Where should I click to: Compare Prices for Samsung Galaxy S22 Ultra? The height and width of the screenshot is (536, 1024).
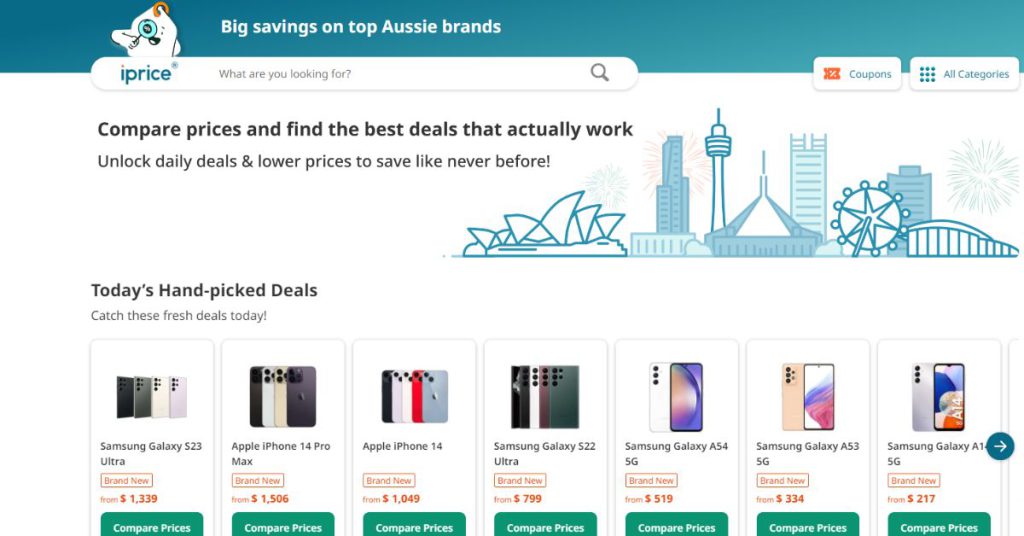coord(545,526)
